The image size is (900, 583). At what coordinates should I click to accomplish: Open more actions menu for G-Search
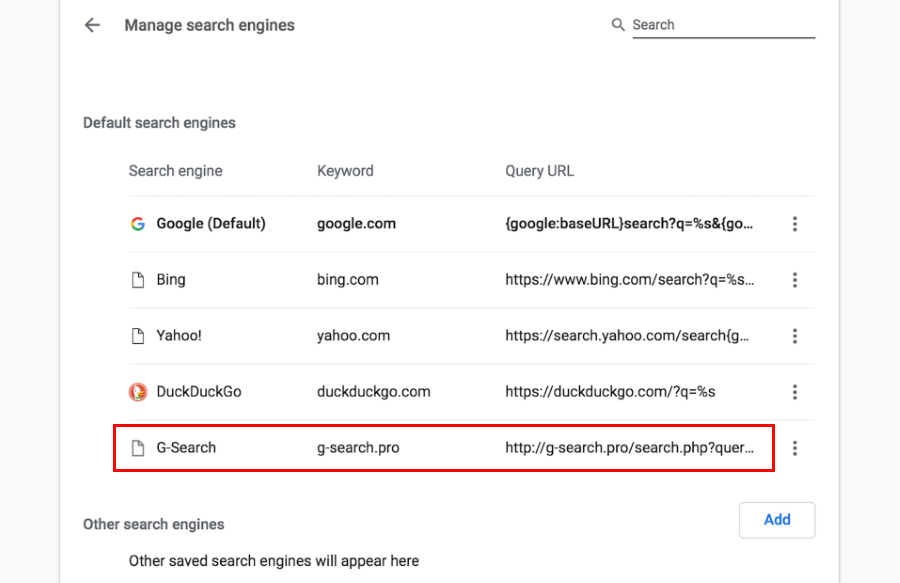tap(795, 448)
